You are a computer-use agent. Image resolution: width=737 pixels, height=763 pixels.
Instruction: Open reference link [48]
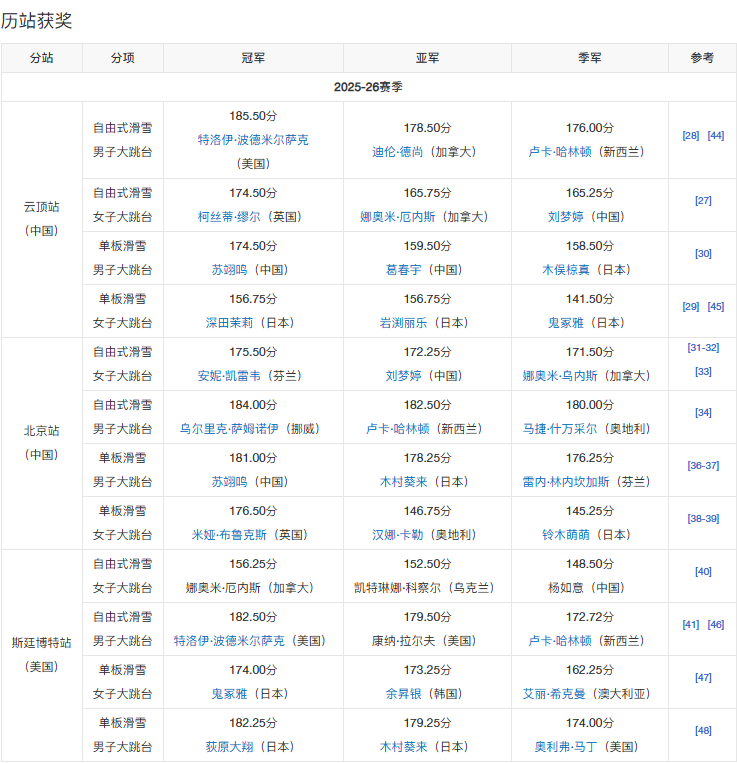point(703,731)
